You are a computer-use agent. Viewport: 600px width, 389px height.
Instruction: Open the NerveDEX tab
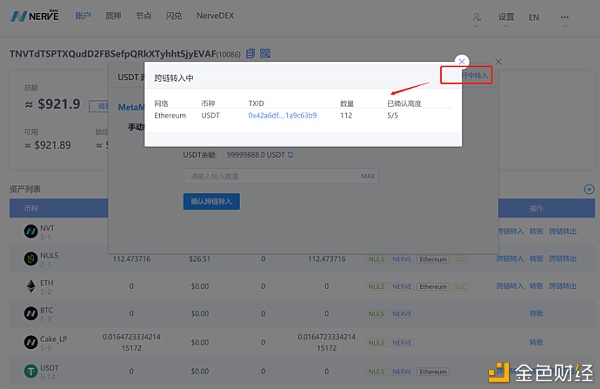215,16
